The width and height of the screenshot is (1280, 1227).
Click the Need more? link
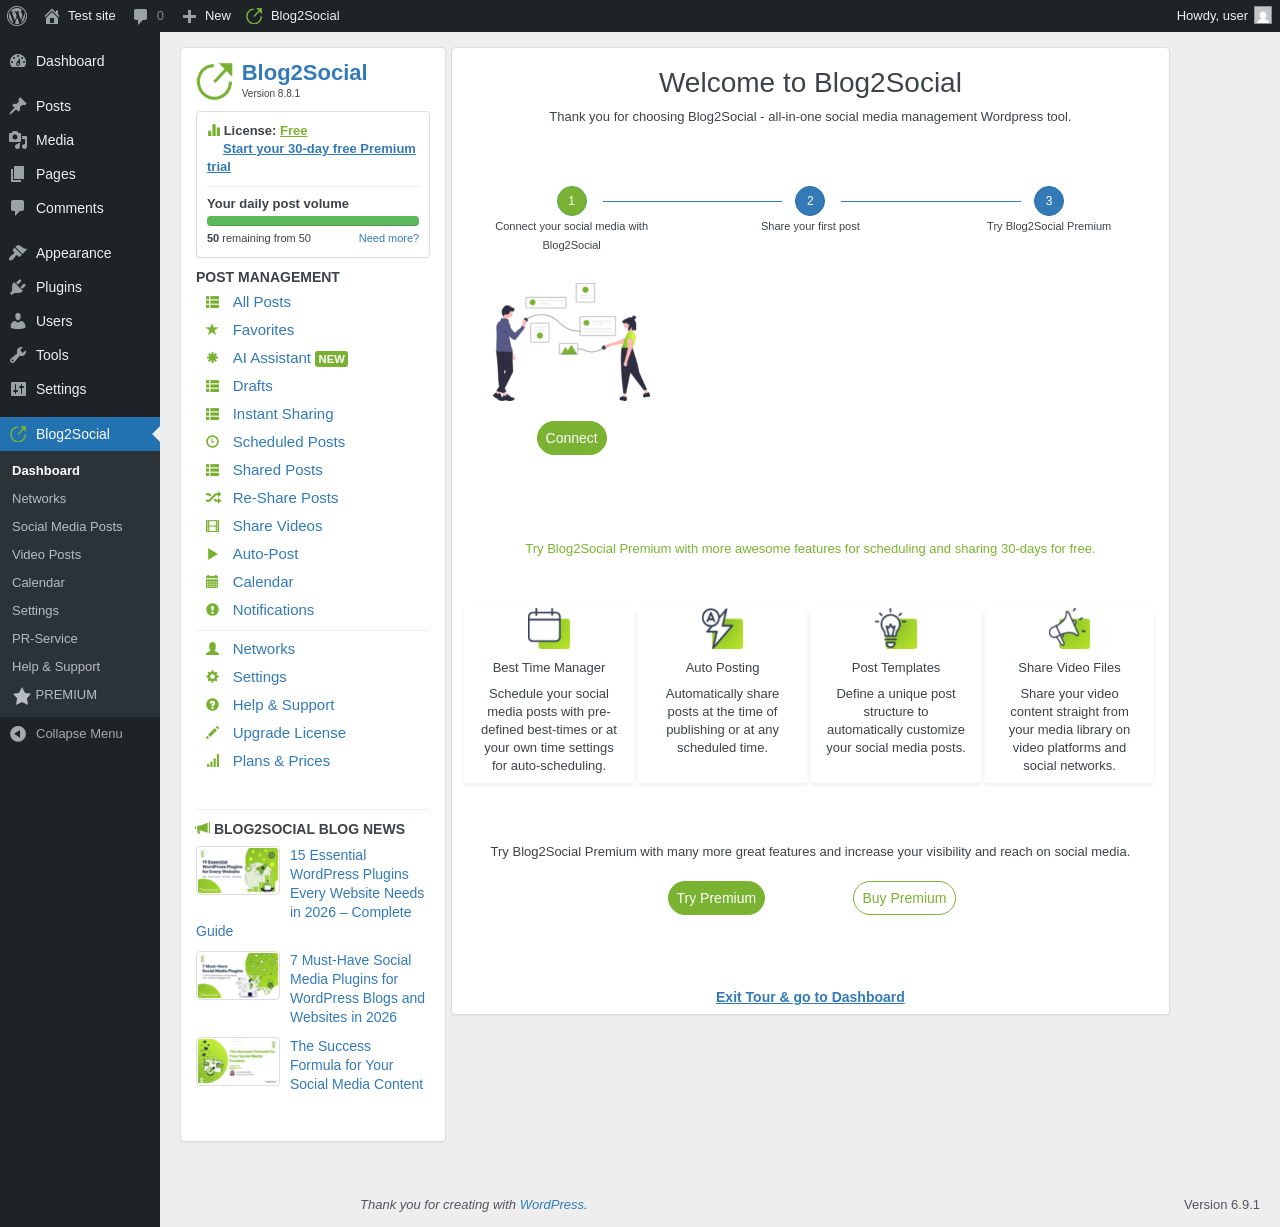[389, 238]
